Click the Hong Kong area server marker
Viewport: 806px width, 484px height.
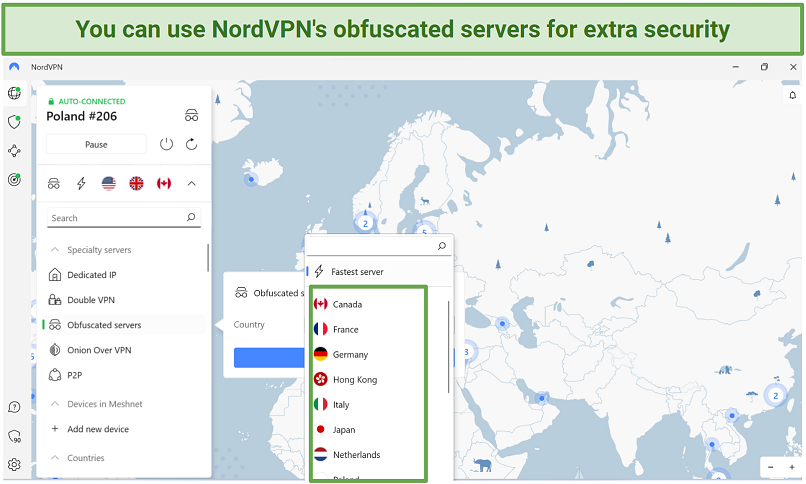[732, 415]
